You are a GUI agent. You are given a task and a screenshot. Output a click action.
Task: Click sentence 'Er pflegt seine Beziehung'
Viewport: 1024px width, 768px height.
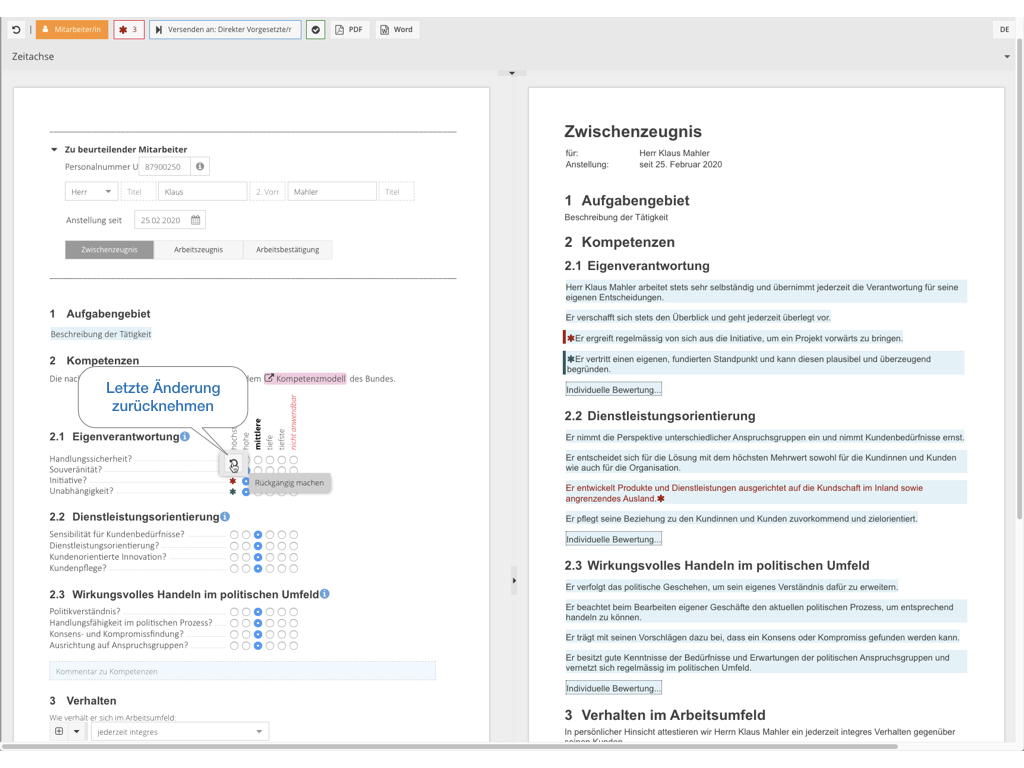click(741, 519)
